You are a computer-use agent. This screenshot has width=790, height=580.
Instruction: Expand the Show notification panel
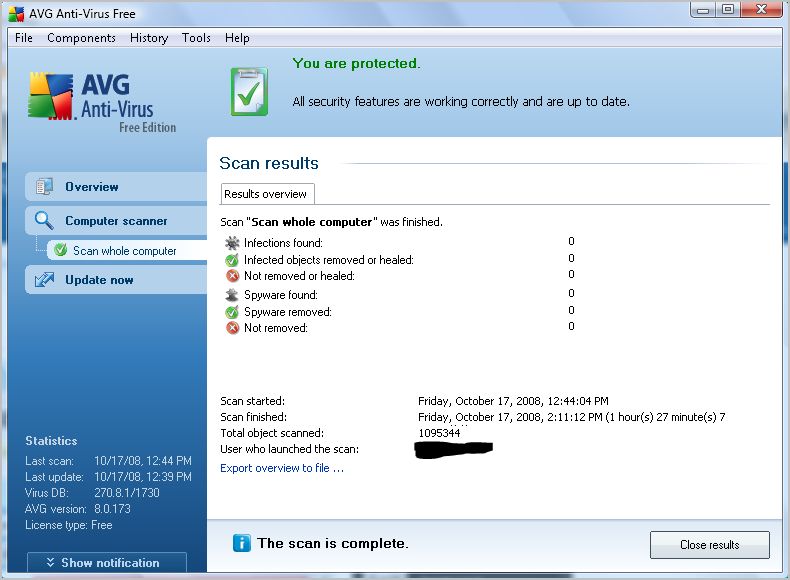[107, 562]
